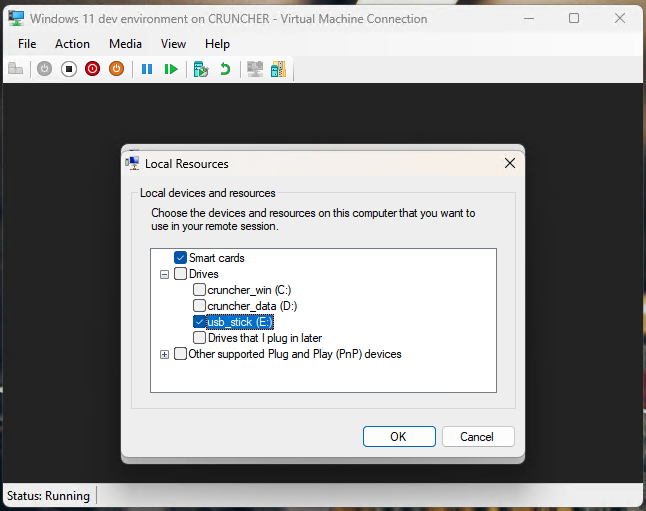Click OK in Local Resources dialog
The width and height of the screenshot is (646, 511).
click(399, 436)
